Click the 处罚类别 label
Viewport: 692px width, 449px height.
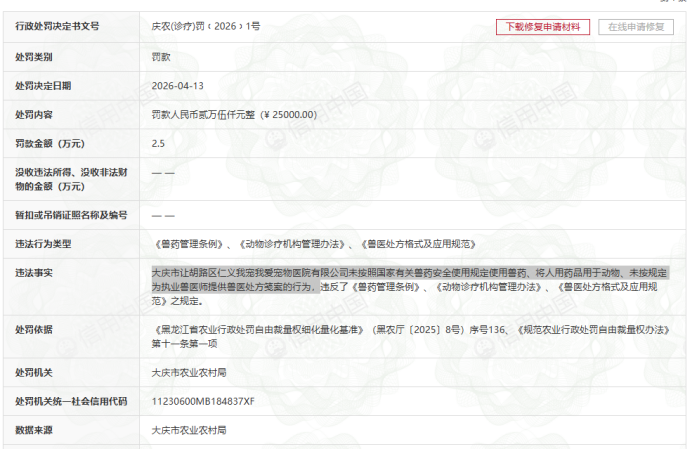(x=34, y=57)
